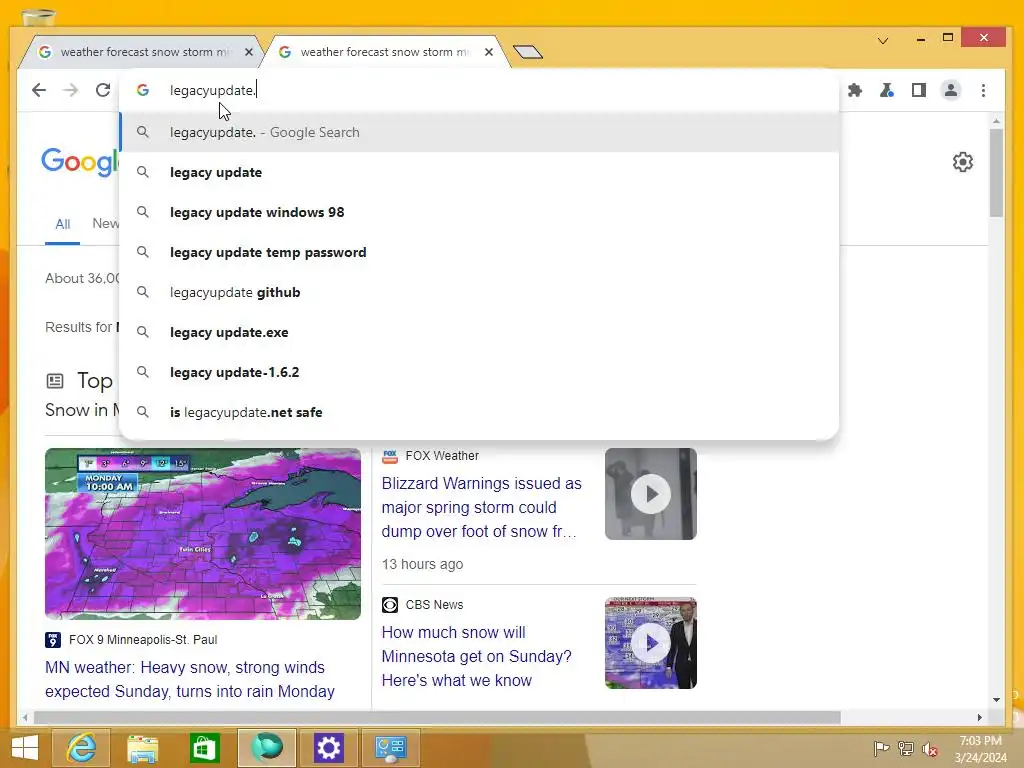Open the Chrome three-dot menu
Image resolution: width=1024 pixels, height=768 pixels.
[x=983, y=90]
